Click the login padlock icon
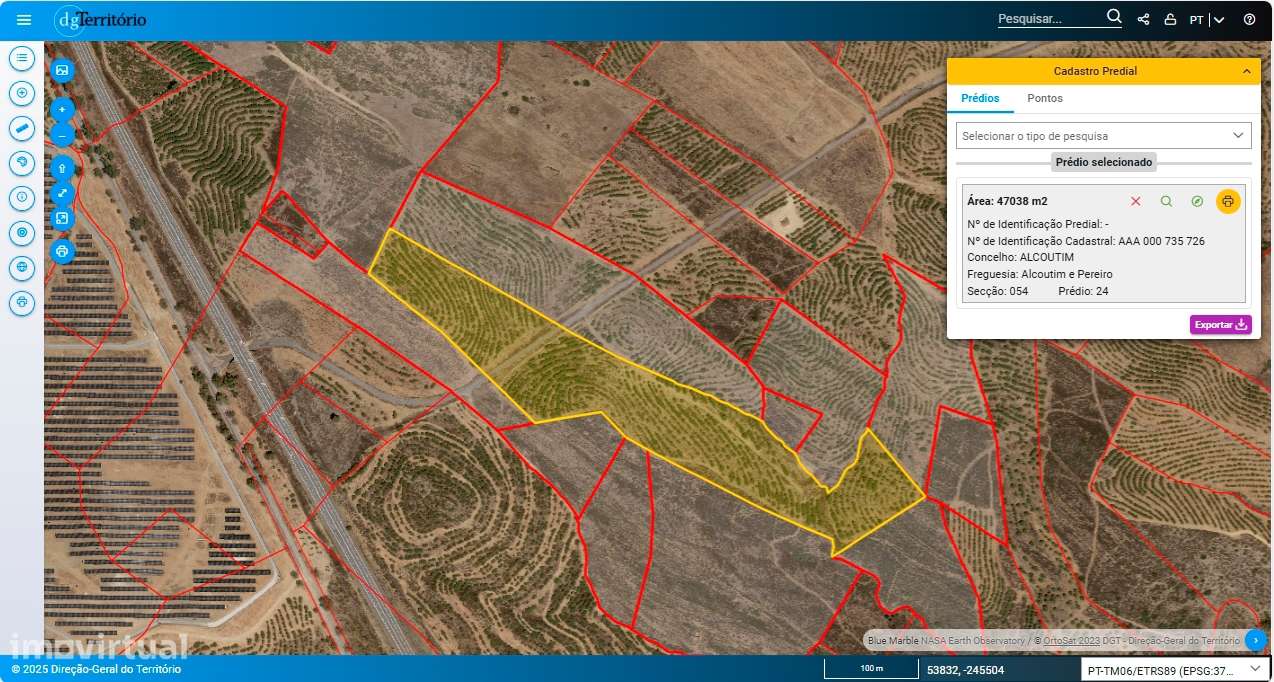Screen dimensions: 1274x682 coord(1170,19)
